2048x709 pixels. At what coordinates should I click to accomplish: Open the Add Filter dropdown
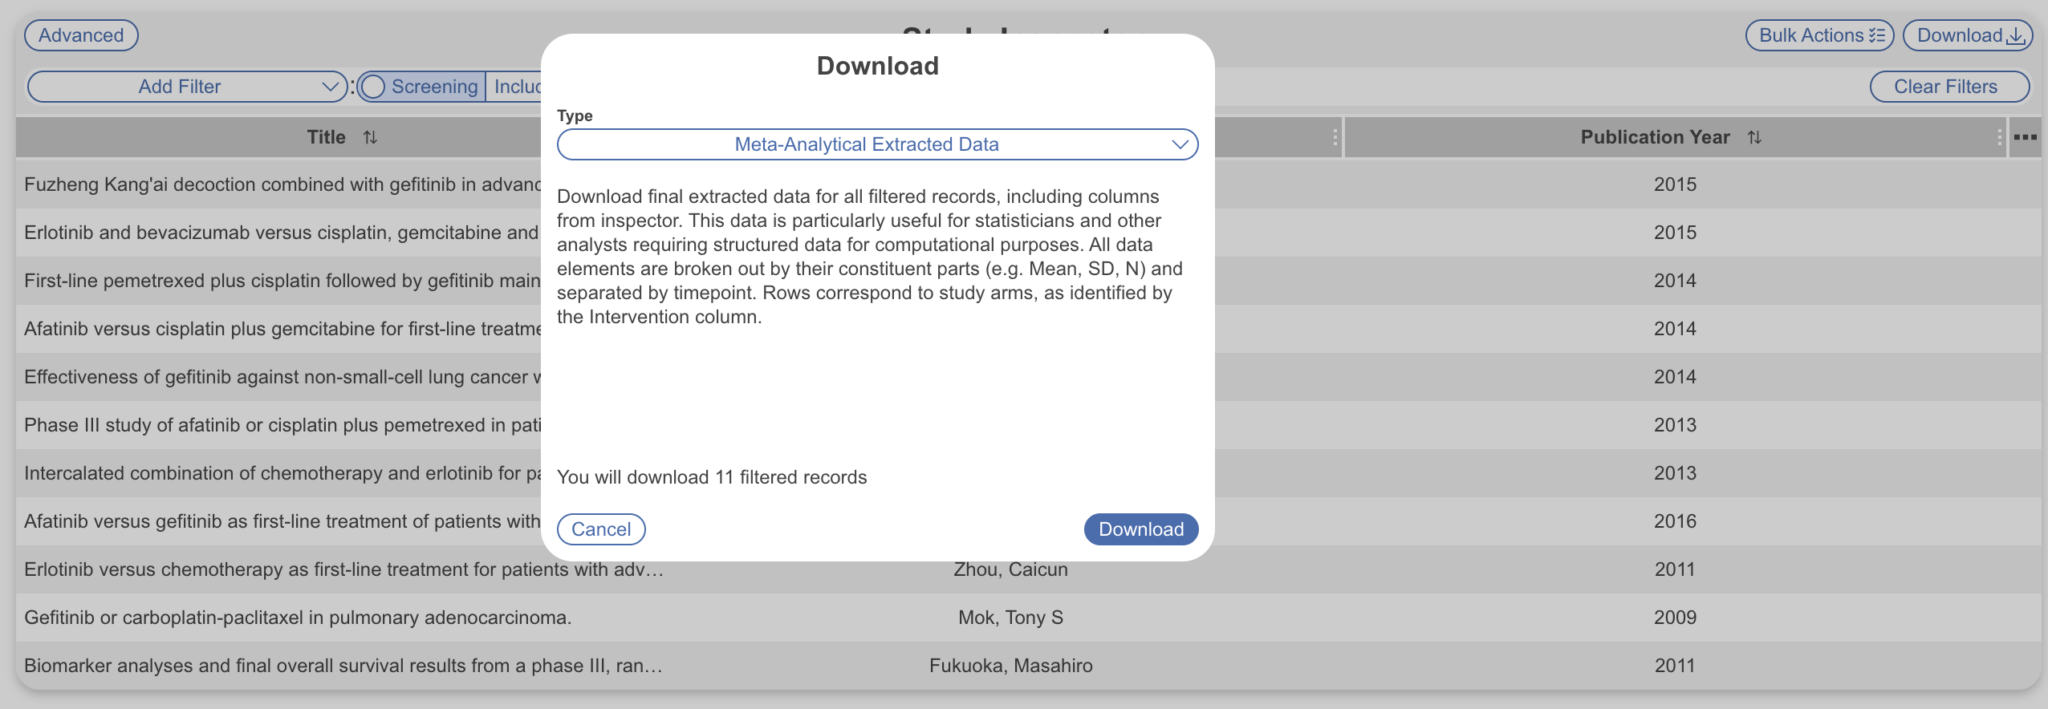coord(188,87)
